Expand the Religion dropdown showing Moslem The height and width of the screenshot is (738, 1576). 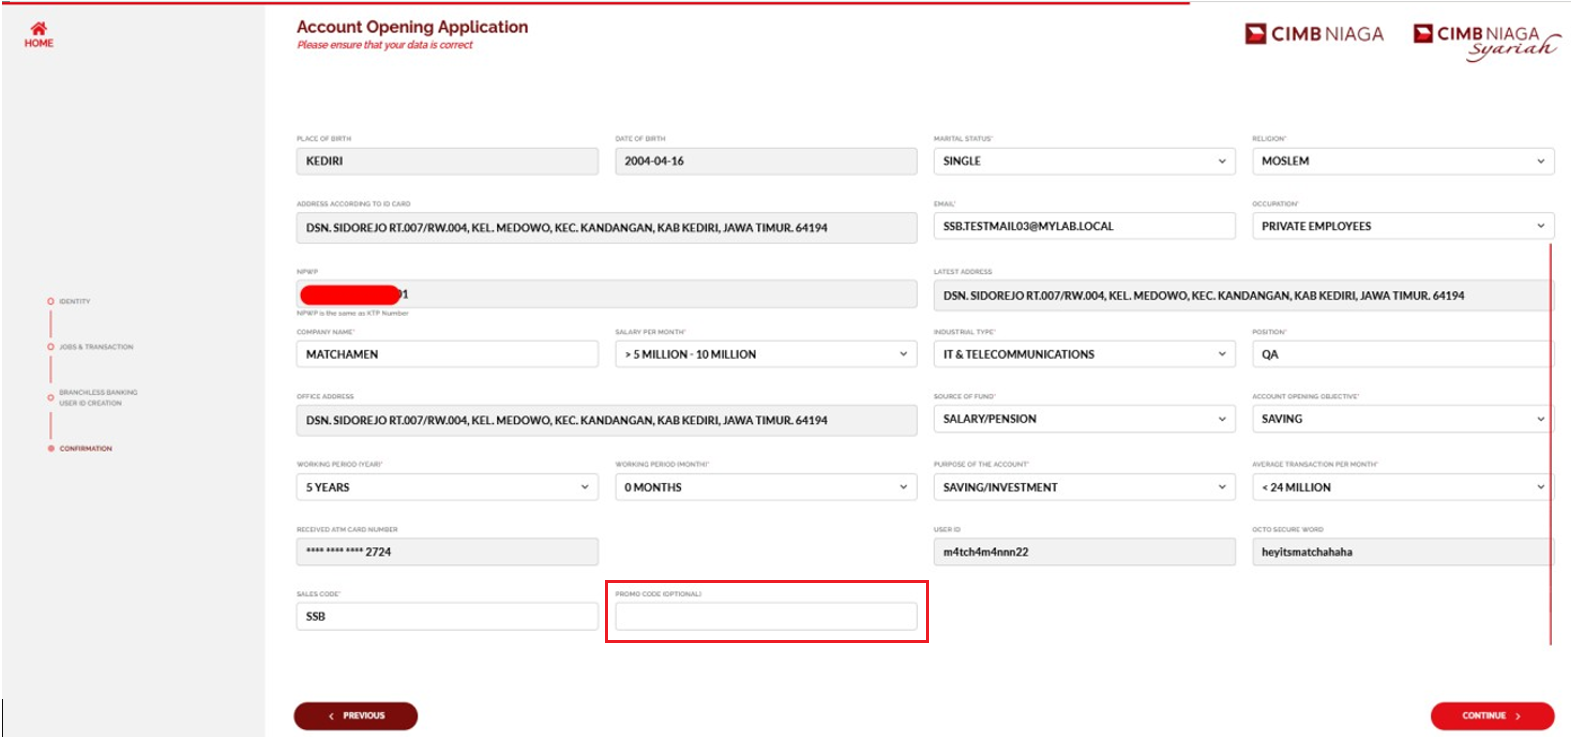click(x=1402, y=161)
